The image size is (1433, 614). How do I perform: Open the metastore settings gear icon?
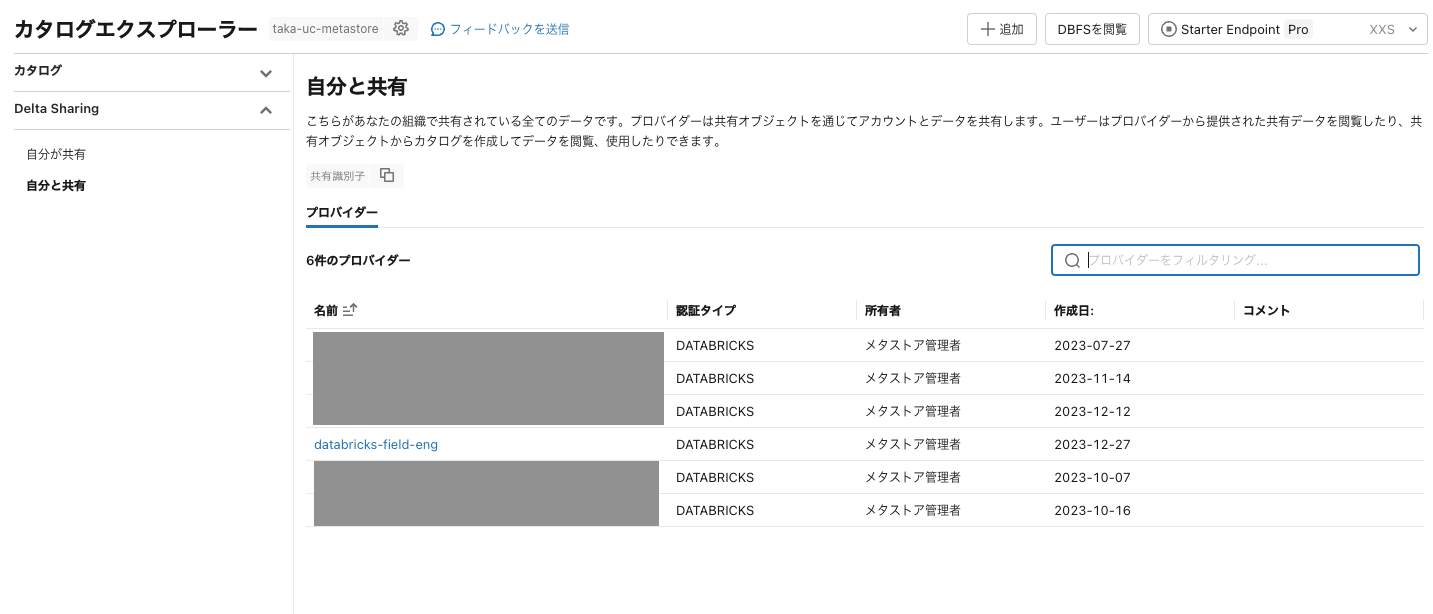[x=401, y=28]
